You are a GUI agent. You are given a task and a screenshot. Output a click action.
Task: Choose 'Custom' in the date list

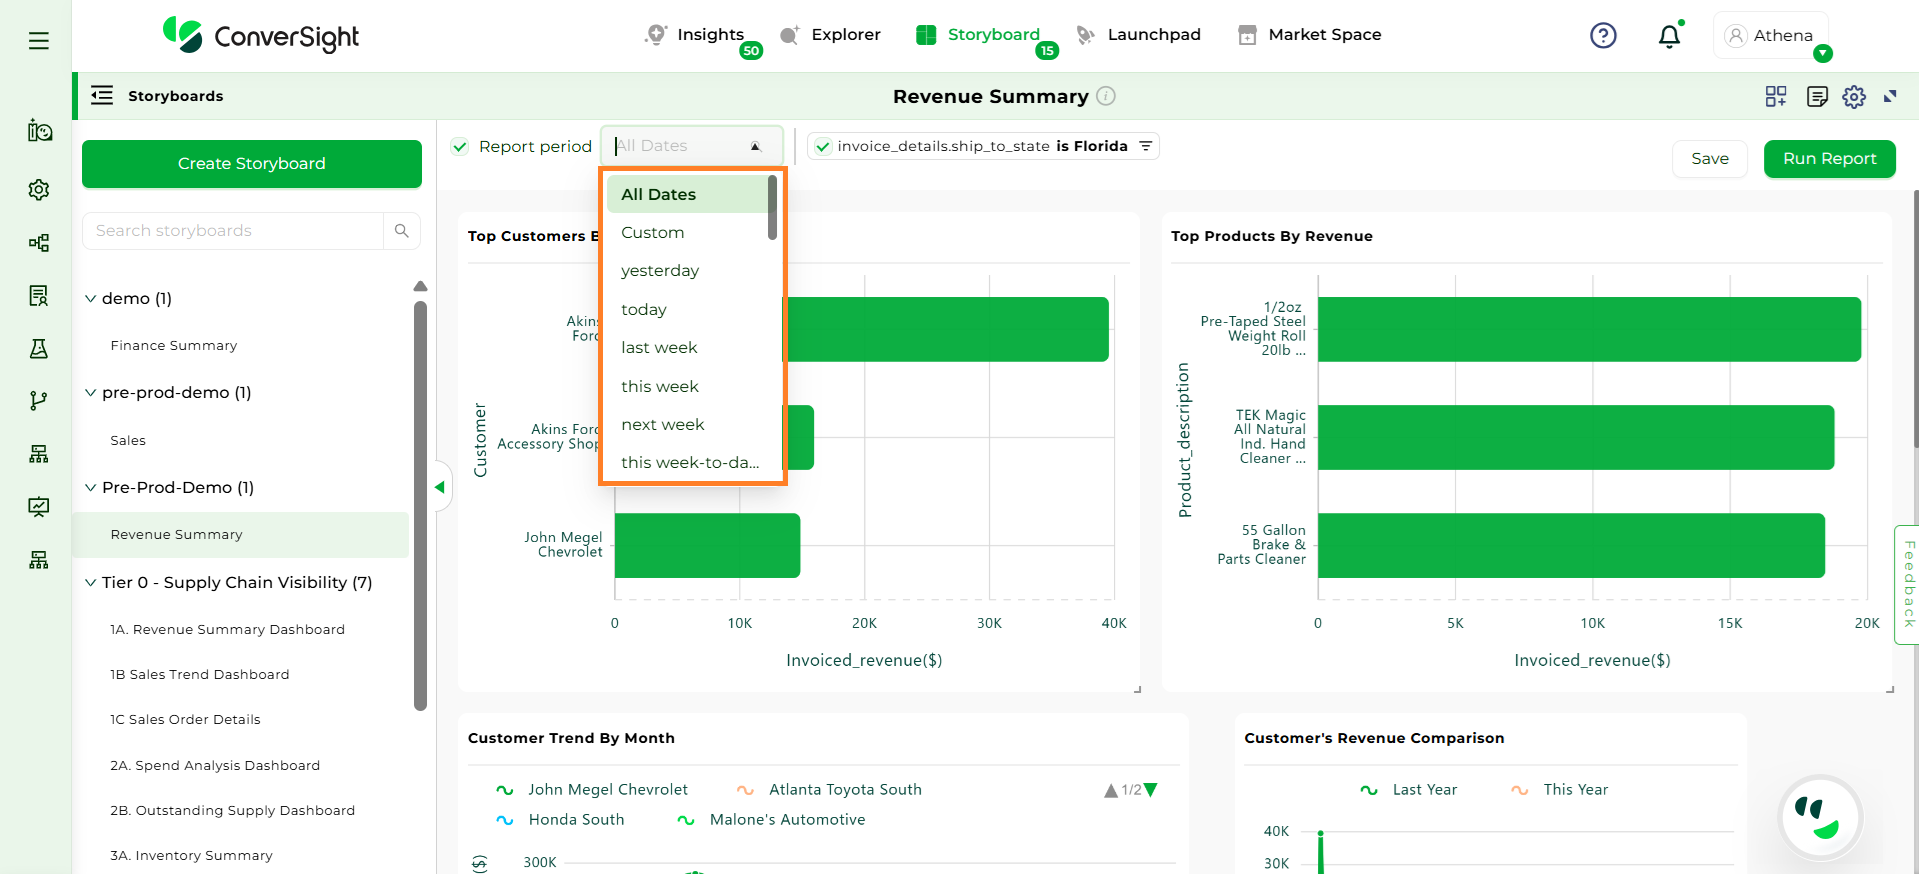click(652, 233)
